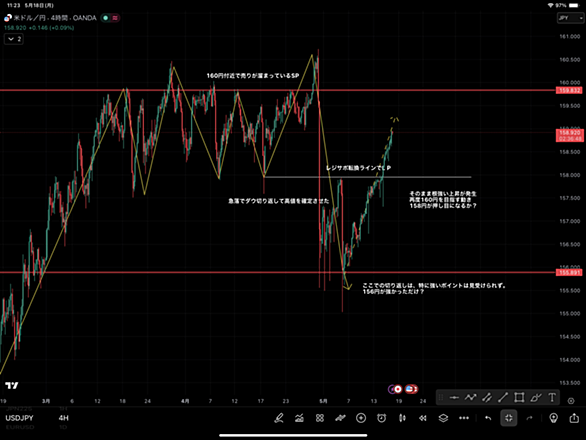Screen dimensions: 586x440
Task: Open the alarm clock alert icon
Action: [x=381, y=418]
